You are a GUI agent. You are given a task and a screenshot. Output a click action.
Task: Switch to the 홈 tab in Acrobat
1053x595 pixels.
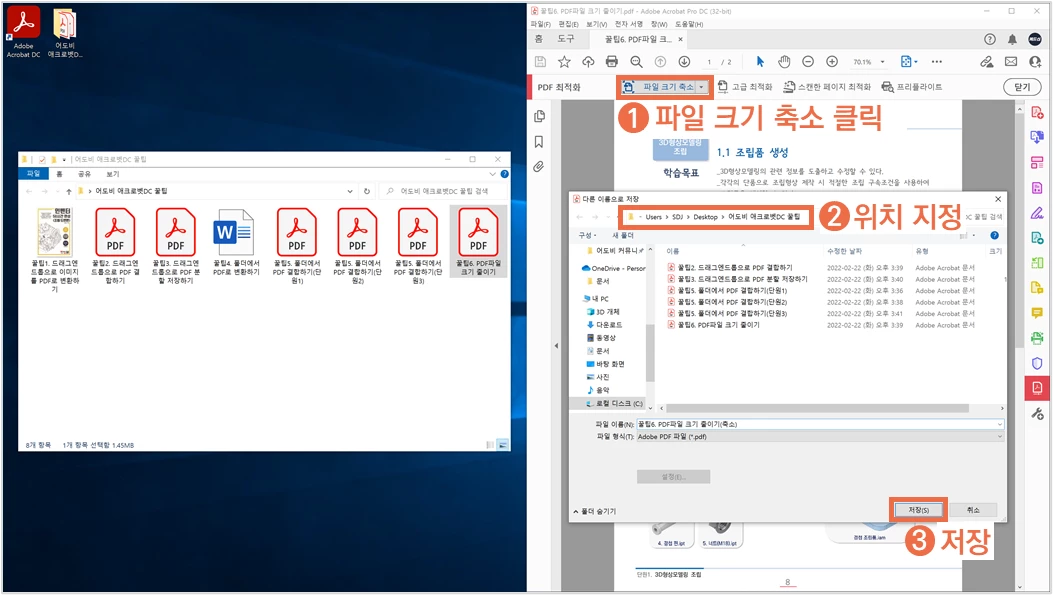pos(539,40)
